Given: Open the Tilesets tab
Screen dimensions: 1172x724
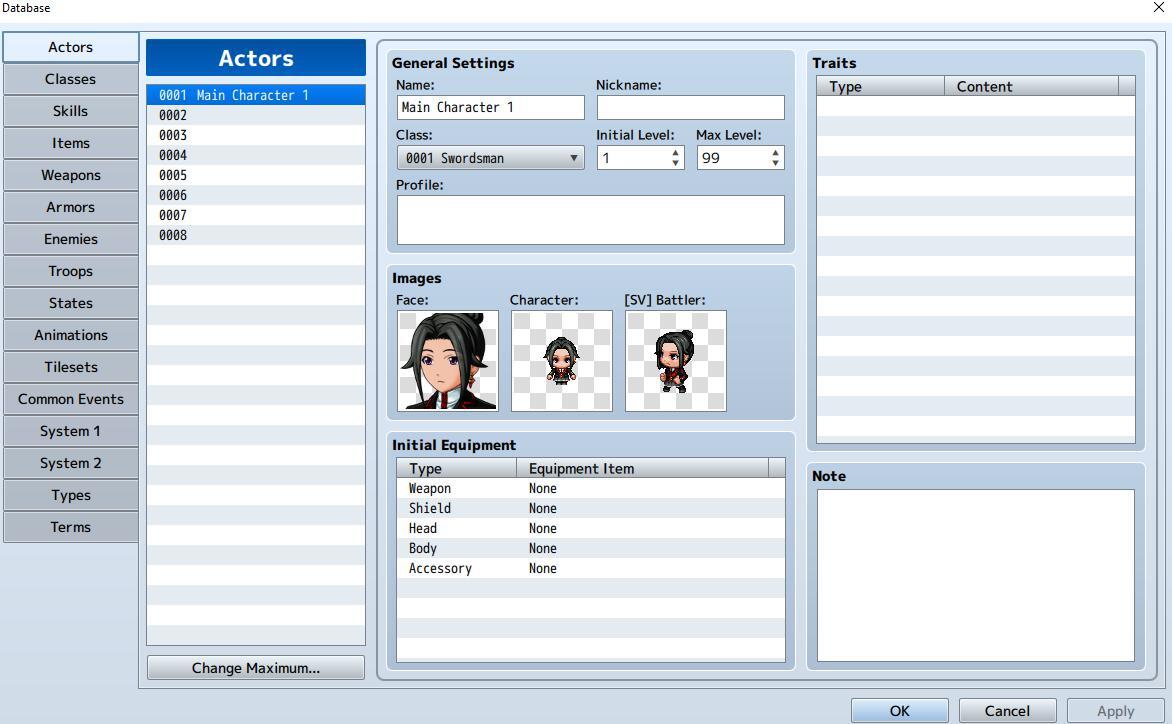Looking at the screenshot, I should (70, 367).
